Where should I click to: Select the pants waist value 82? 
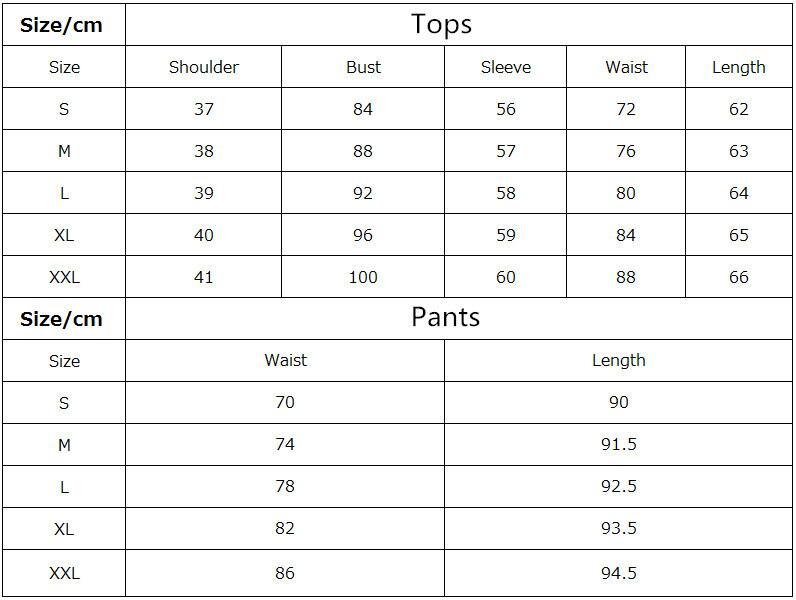click(x=285, y=528)
